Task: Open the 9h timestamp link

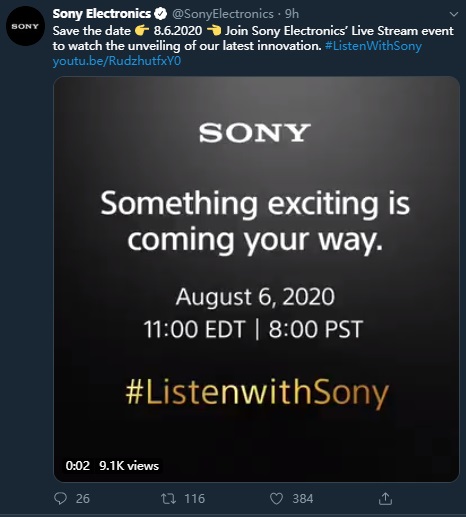Action: (x=292, y=14)
